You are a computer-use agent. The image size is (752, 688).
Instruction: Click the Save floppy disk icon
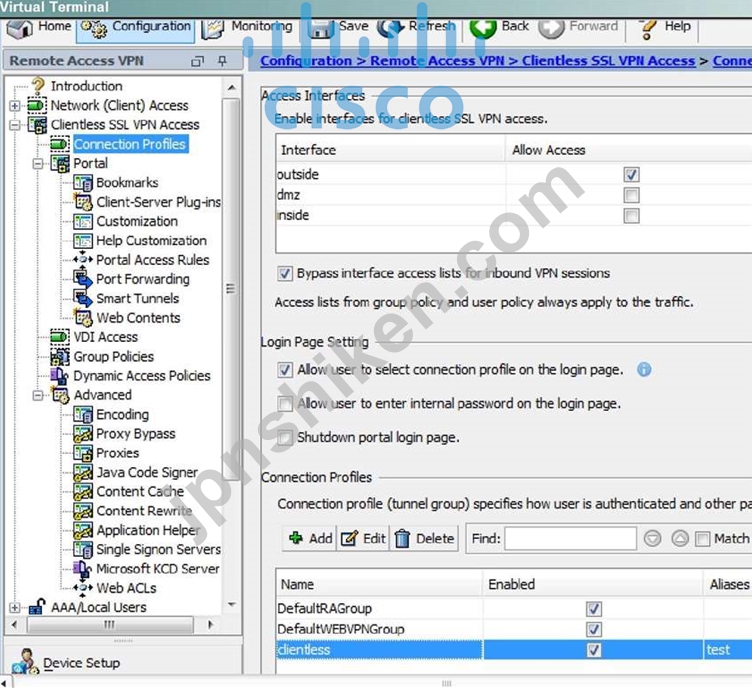point(320,29)
